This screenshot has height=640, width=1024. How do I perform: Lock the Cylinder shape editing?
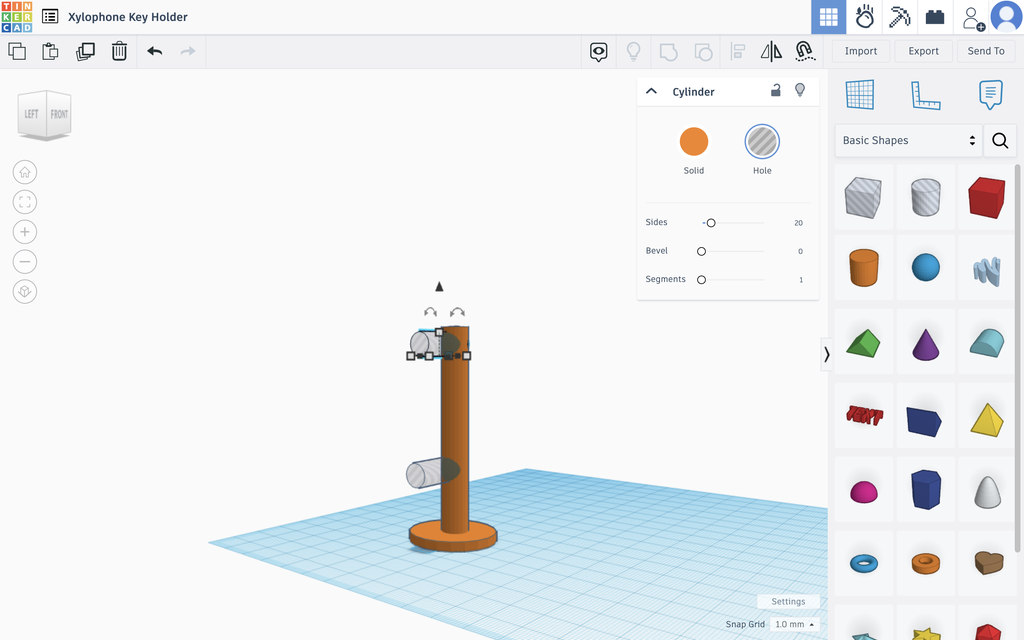pos(776,90)
